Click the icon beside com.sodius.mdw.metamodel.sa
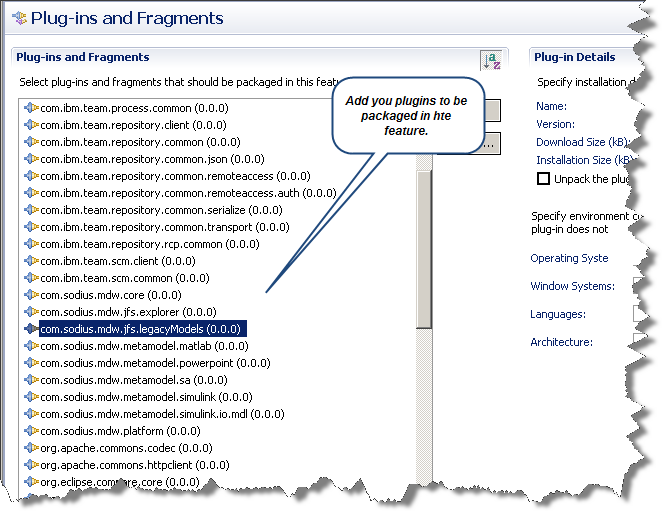This screenshot has height=511, width=662. (31, 380)
